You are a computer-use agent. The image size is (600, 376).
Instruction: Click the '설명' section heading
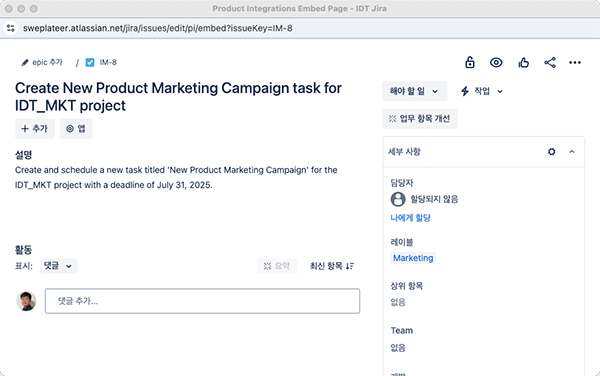(x=23, y=155)
